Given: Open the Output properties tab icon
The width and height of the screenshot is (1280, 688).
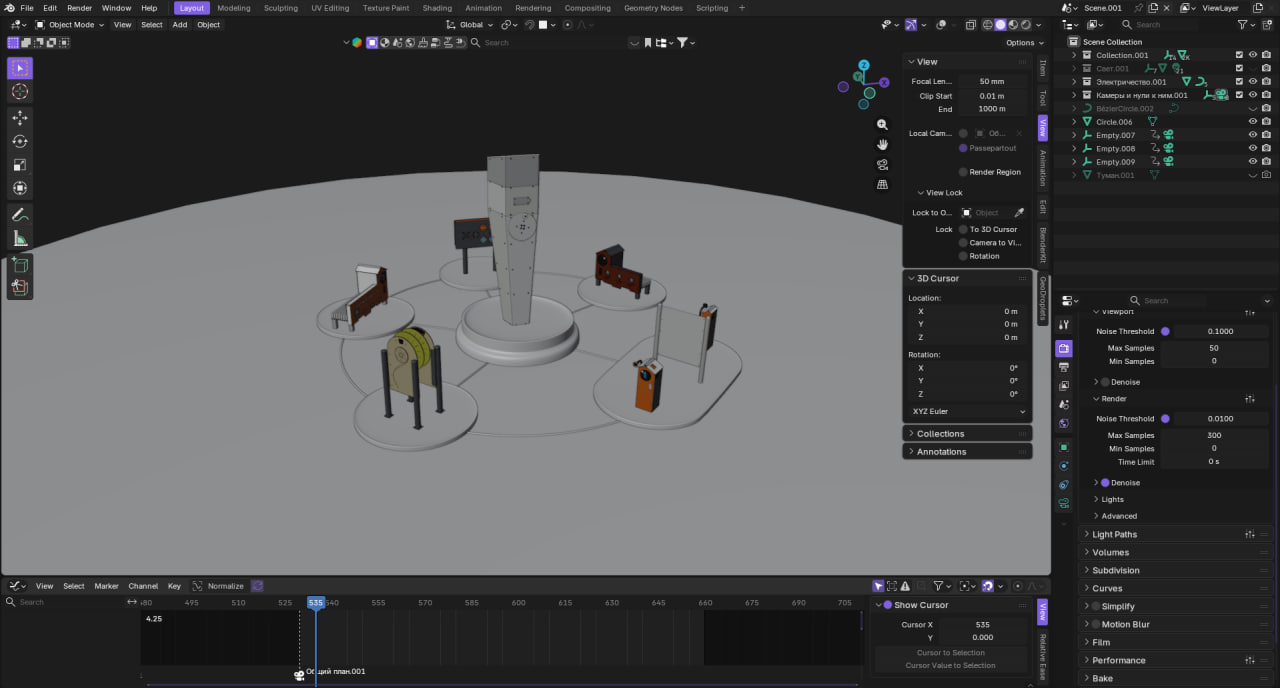Looking at the screenshot, I should 1064,367.
